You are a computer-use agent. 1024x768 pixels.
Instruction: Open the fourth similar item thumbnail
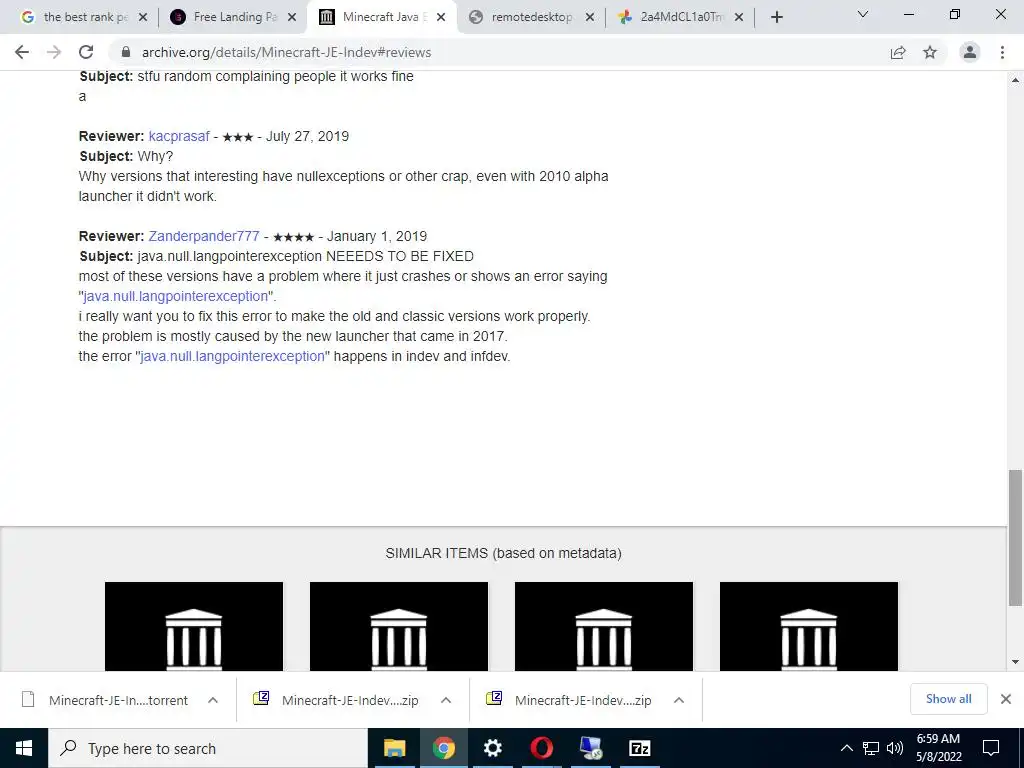(x=809, y=626)
